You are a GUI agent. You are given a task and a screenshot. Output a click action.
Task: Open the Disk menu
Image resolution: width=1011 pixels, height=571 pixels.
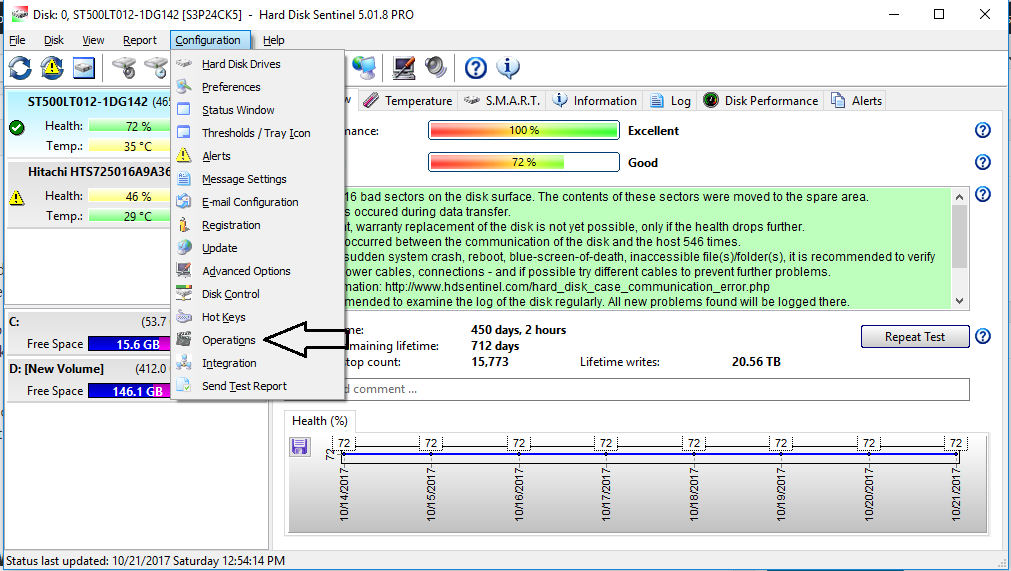pos(54,40)
